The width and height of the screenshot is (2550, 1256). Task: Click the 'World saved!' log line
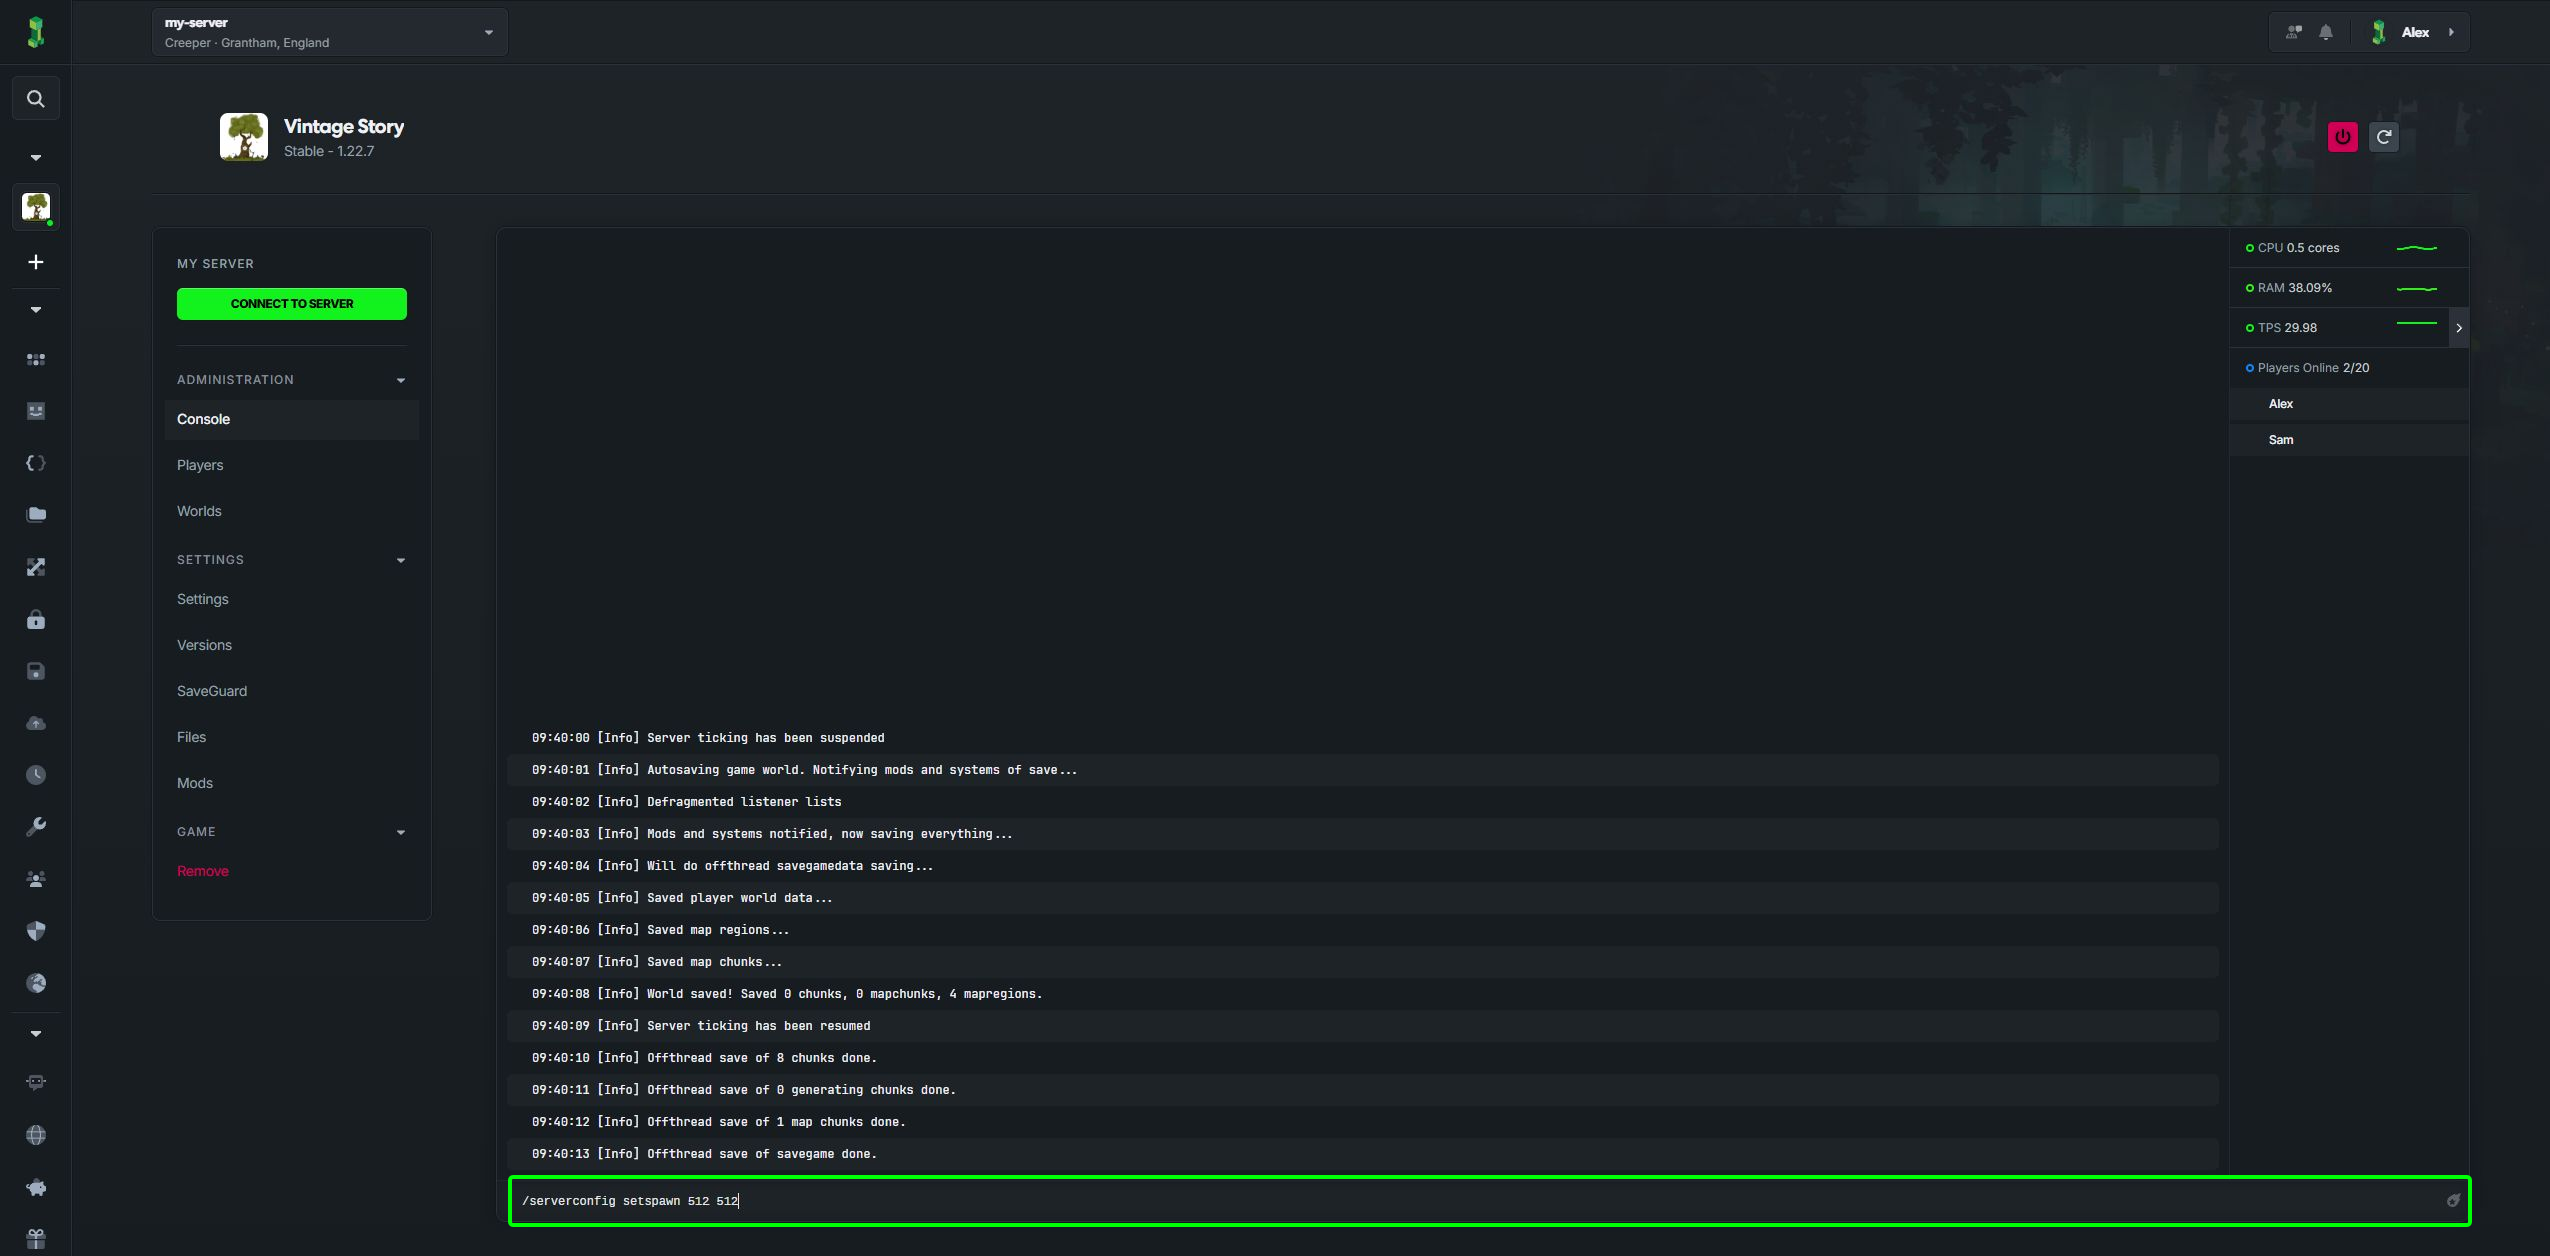[1363, 994]
